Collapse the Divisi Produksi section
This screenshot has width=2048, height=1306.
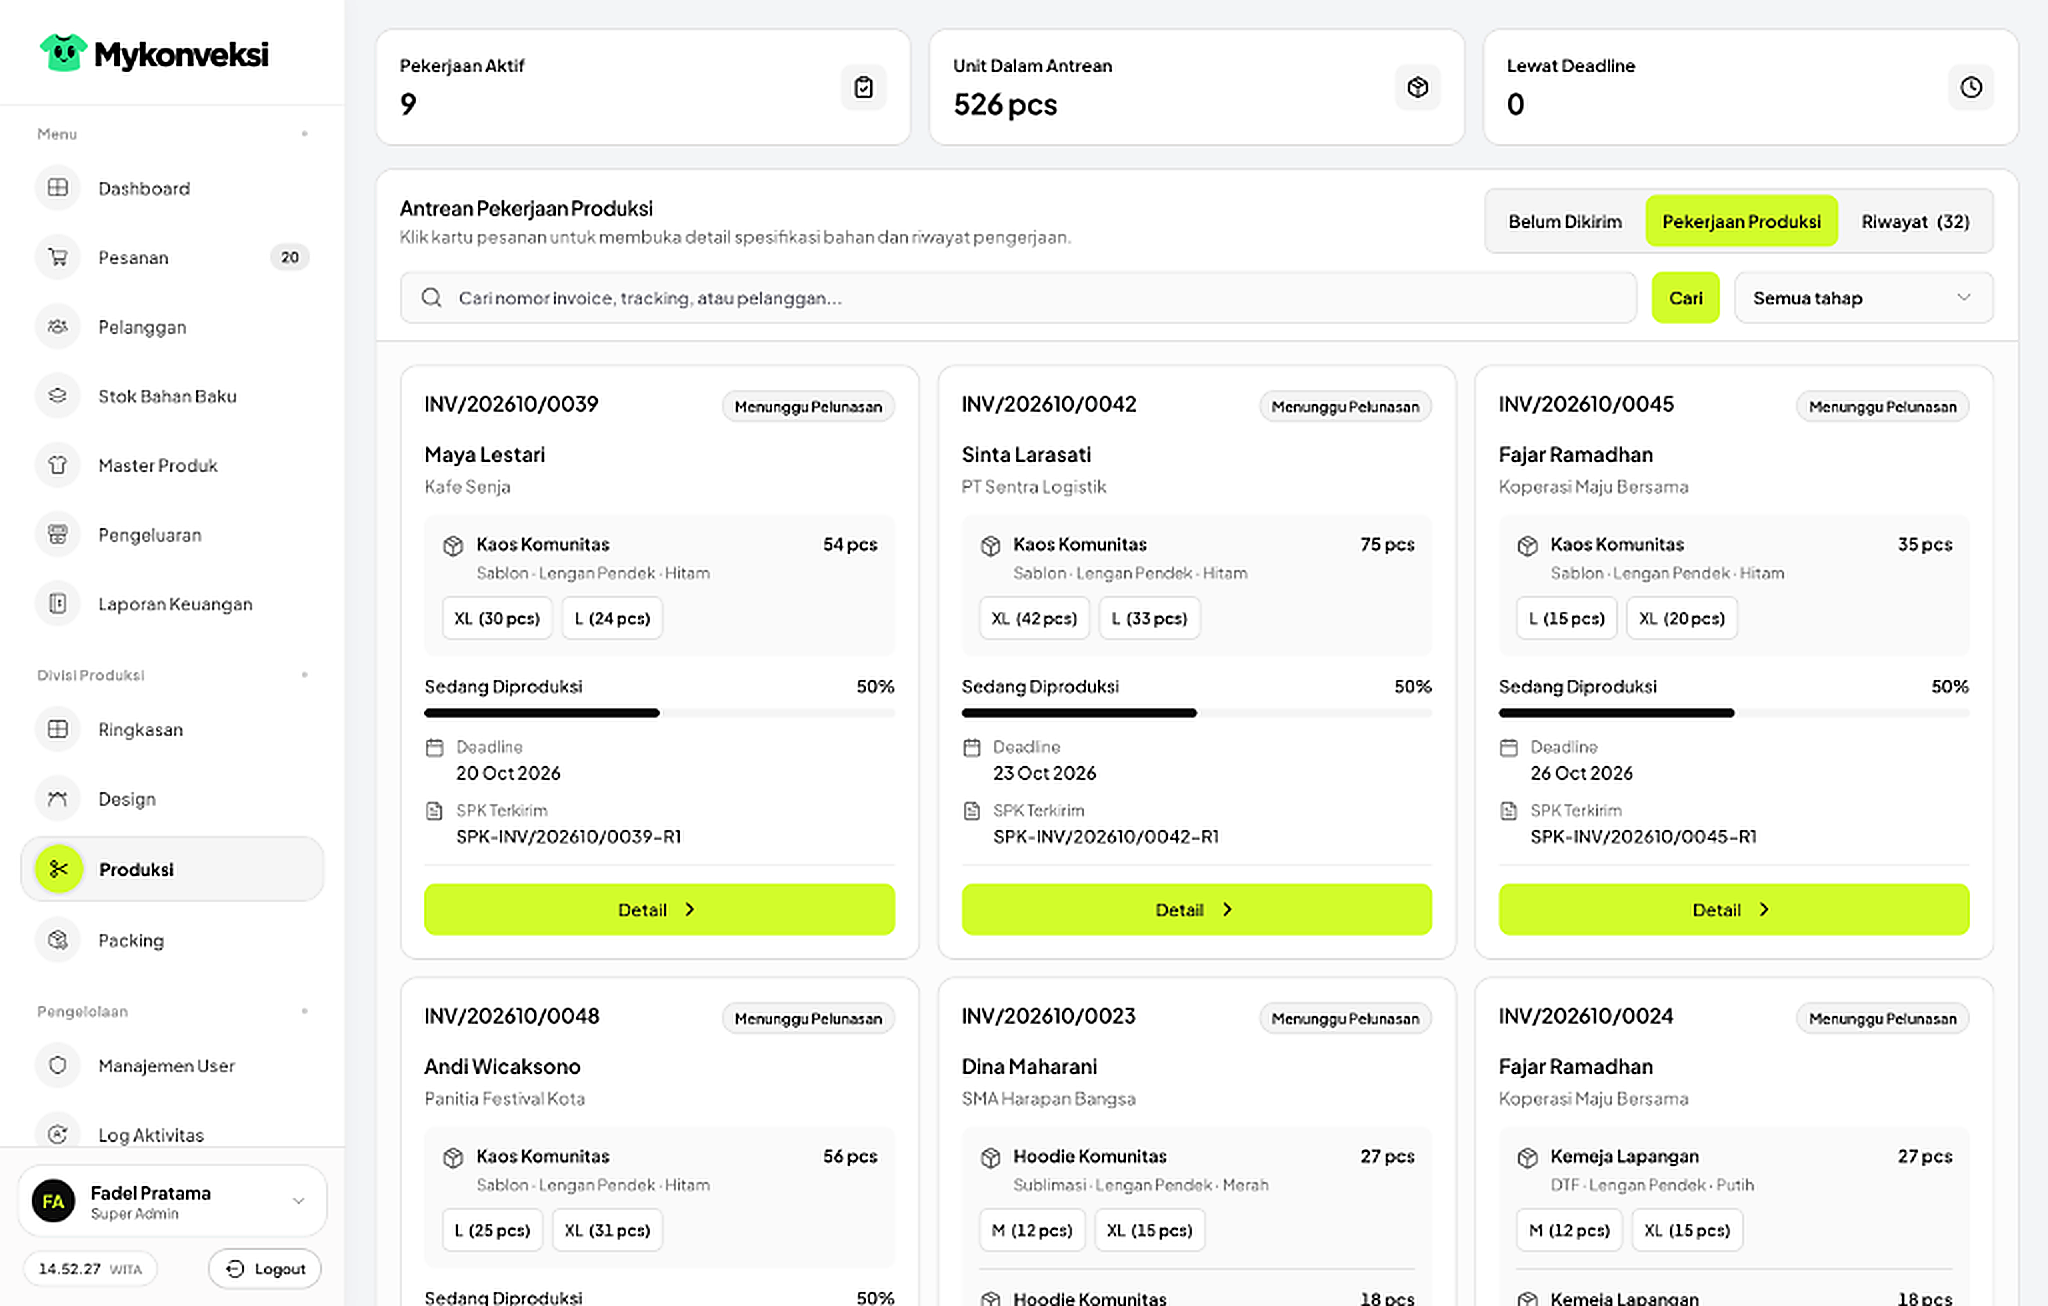pyautogui.click(x=304, y=675)
